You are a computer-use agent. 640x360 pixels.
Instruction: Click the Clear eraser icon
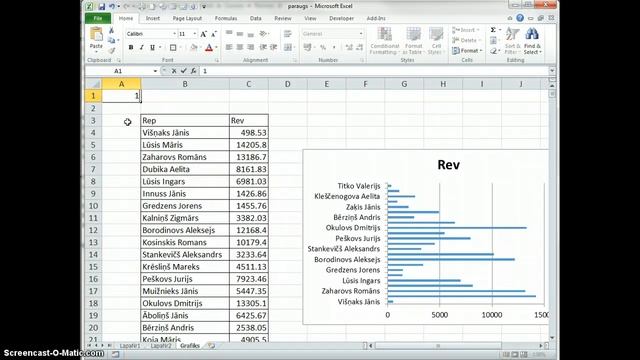tap(493, 51)
